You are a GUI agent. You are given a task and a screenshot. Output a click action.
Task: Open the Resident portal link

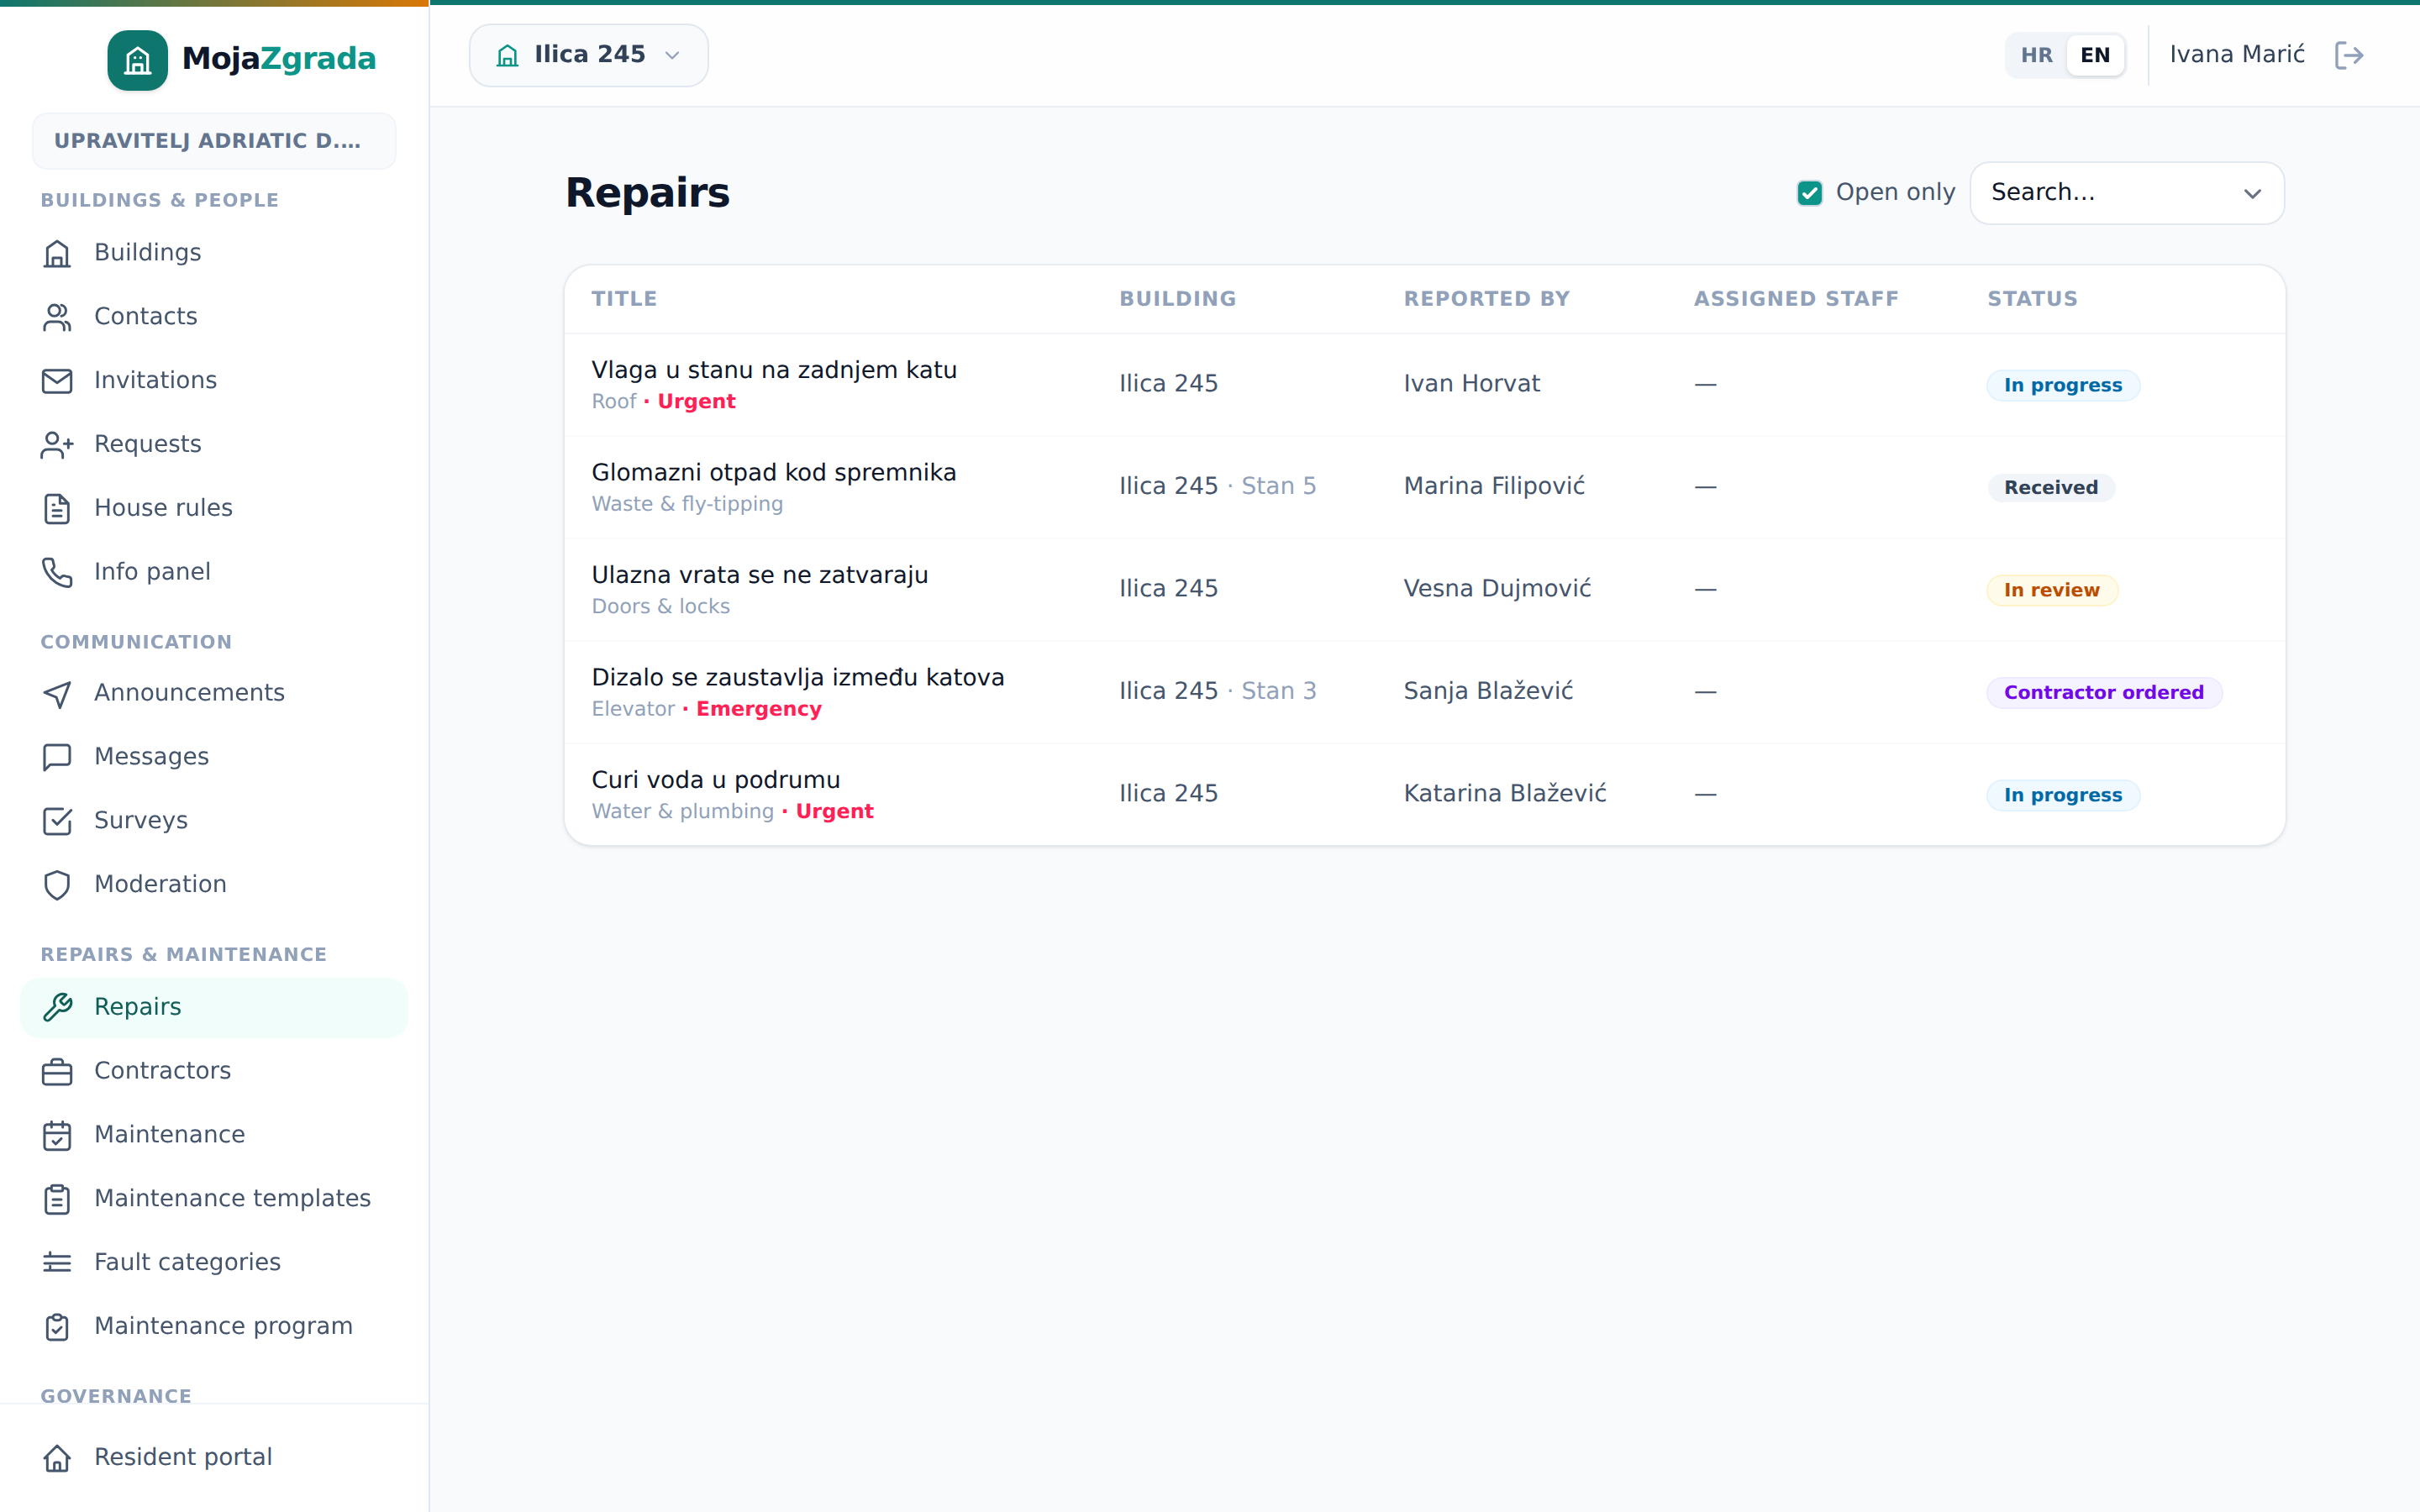[214, 1457]
